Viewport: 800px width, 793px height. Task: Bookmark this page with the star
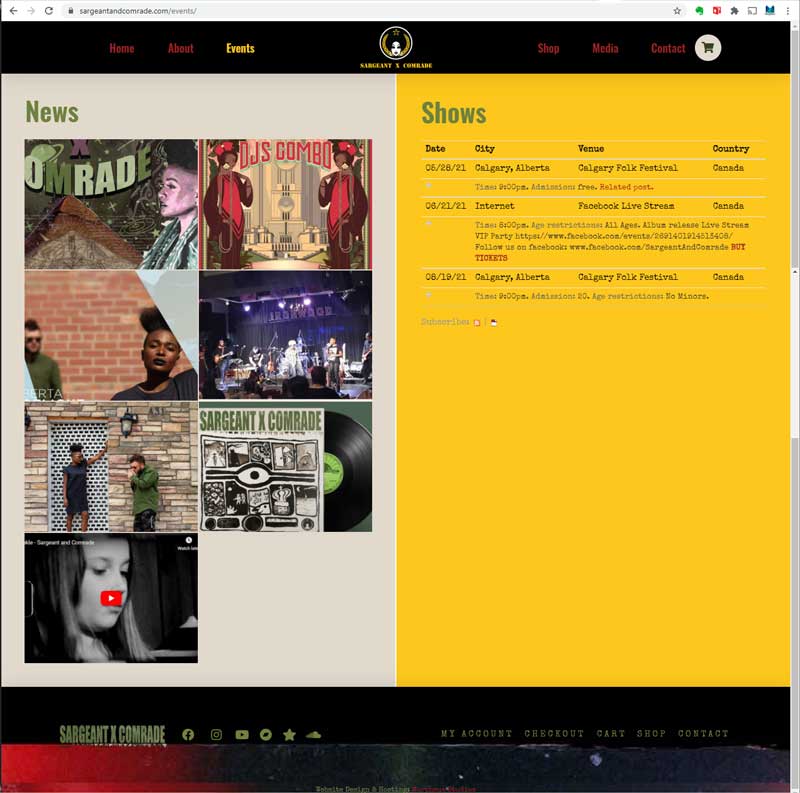tap(677, 11)
